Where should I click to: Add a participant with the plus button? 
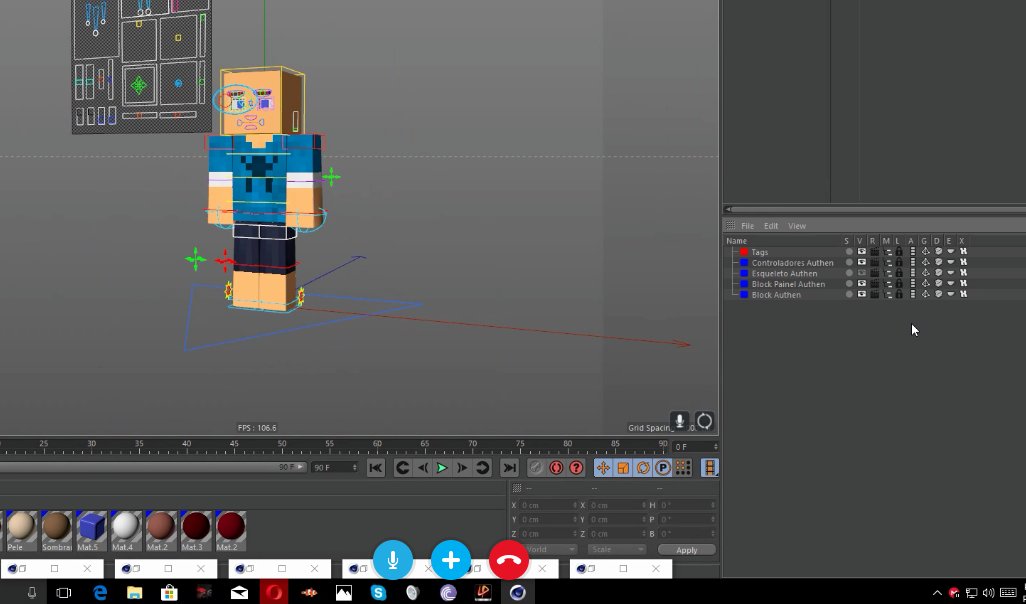tap(451, 560)
